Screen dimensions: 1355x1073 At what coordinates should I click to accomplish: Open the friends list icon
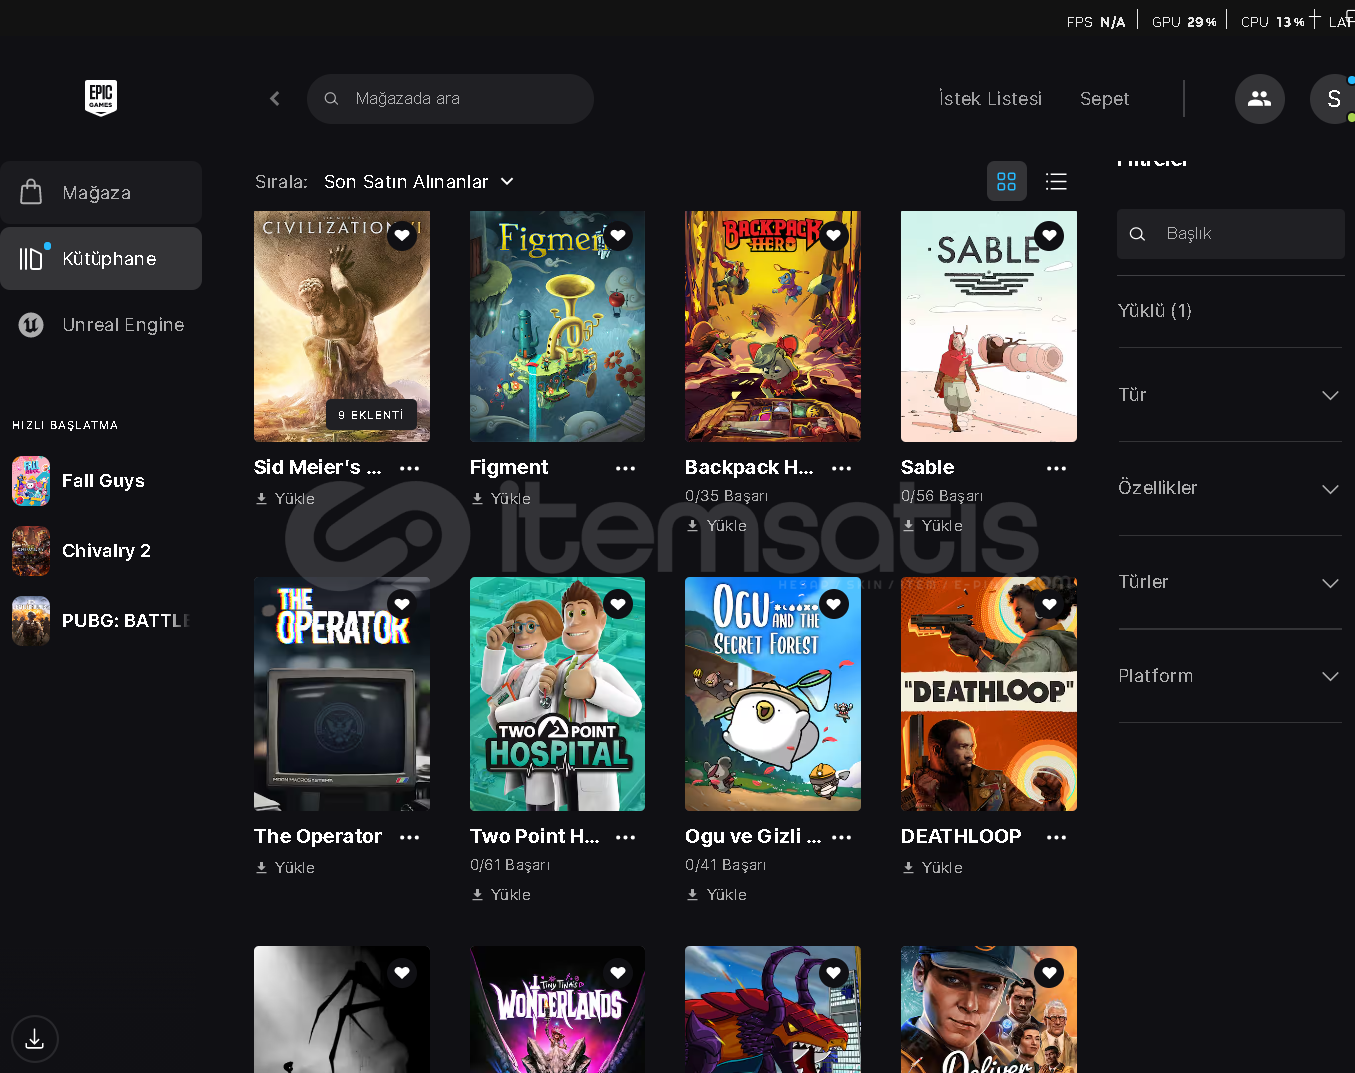1260,99
